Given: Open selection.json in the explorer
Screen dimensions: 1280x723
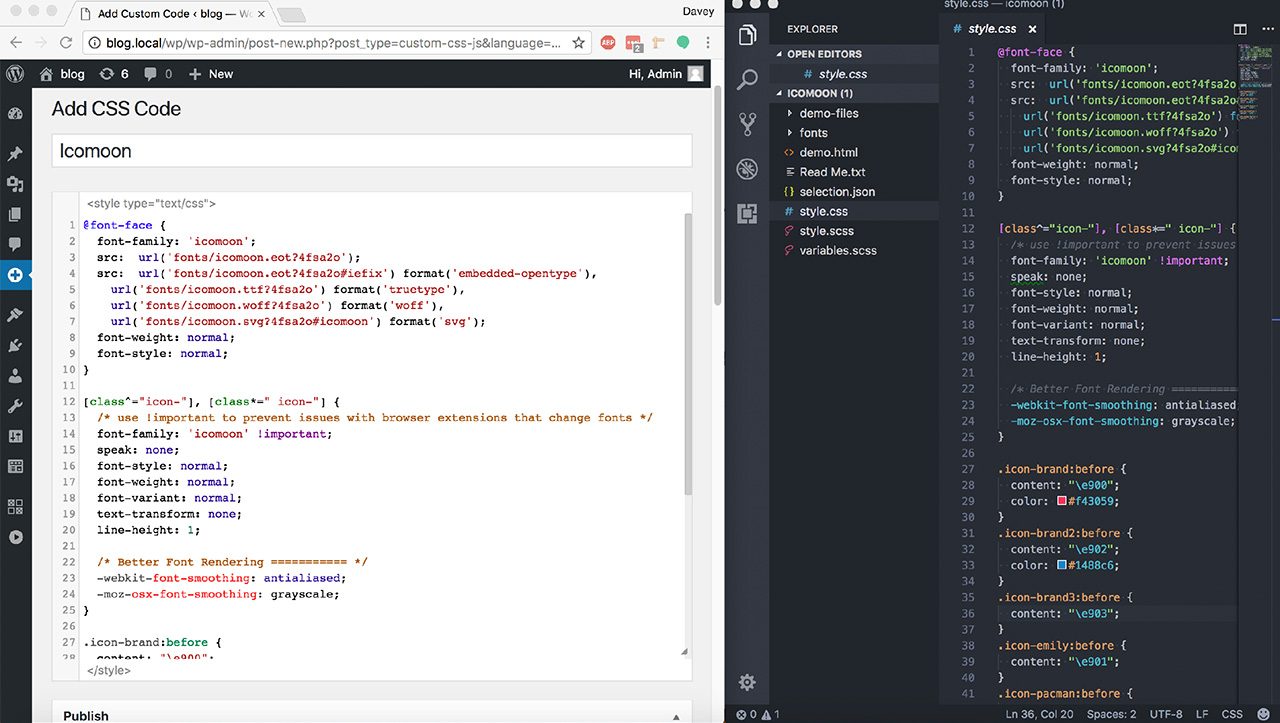Looking at the screenshot, I should tap(836, 192).
